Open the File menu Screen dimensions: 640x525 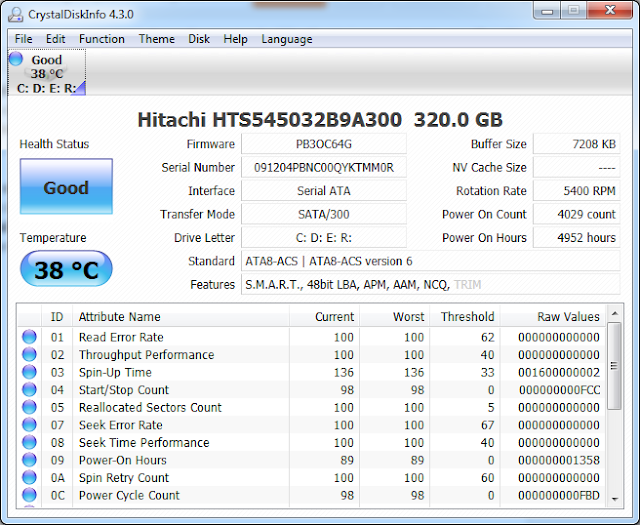pyautogui.click(x=23, y=39)
